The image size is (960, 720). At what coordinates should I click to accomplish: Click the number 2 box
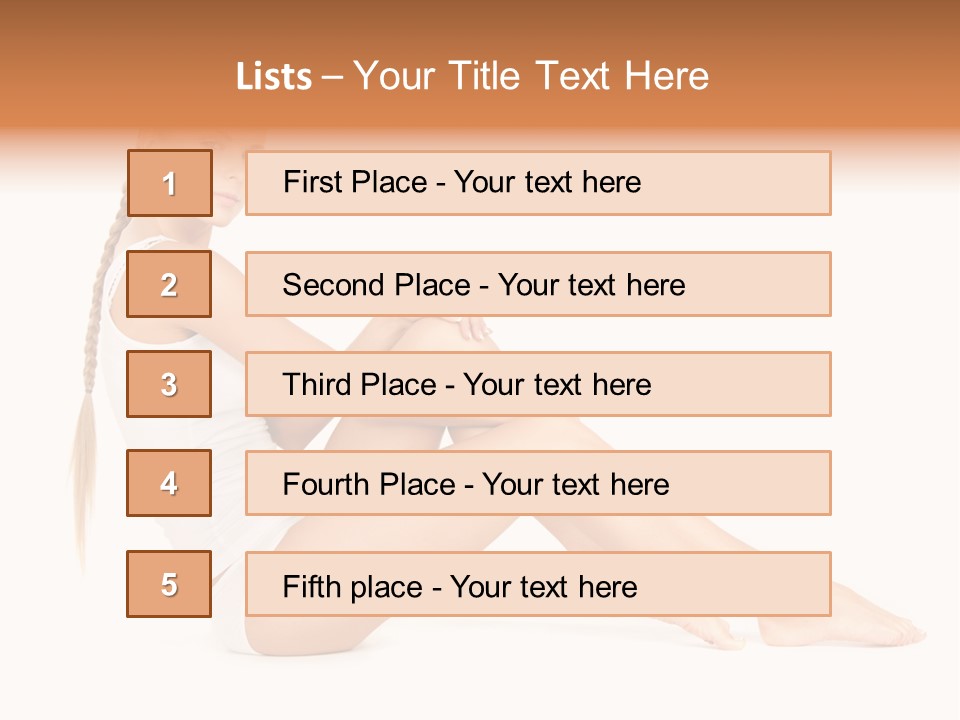169,284
